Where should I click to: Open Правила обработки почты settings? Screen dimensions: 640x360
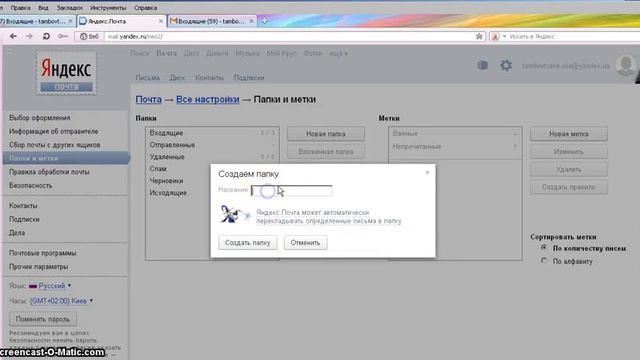pos(49,172)
